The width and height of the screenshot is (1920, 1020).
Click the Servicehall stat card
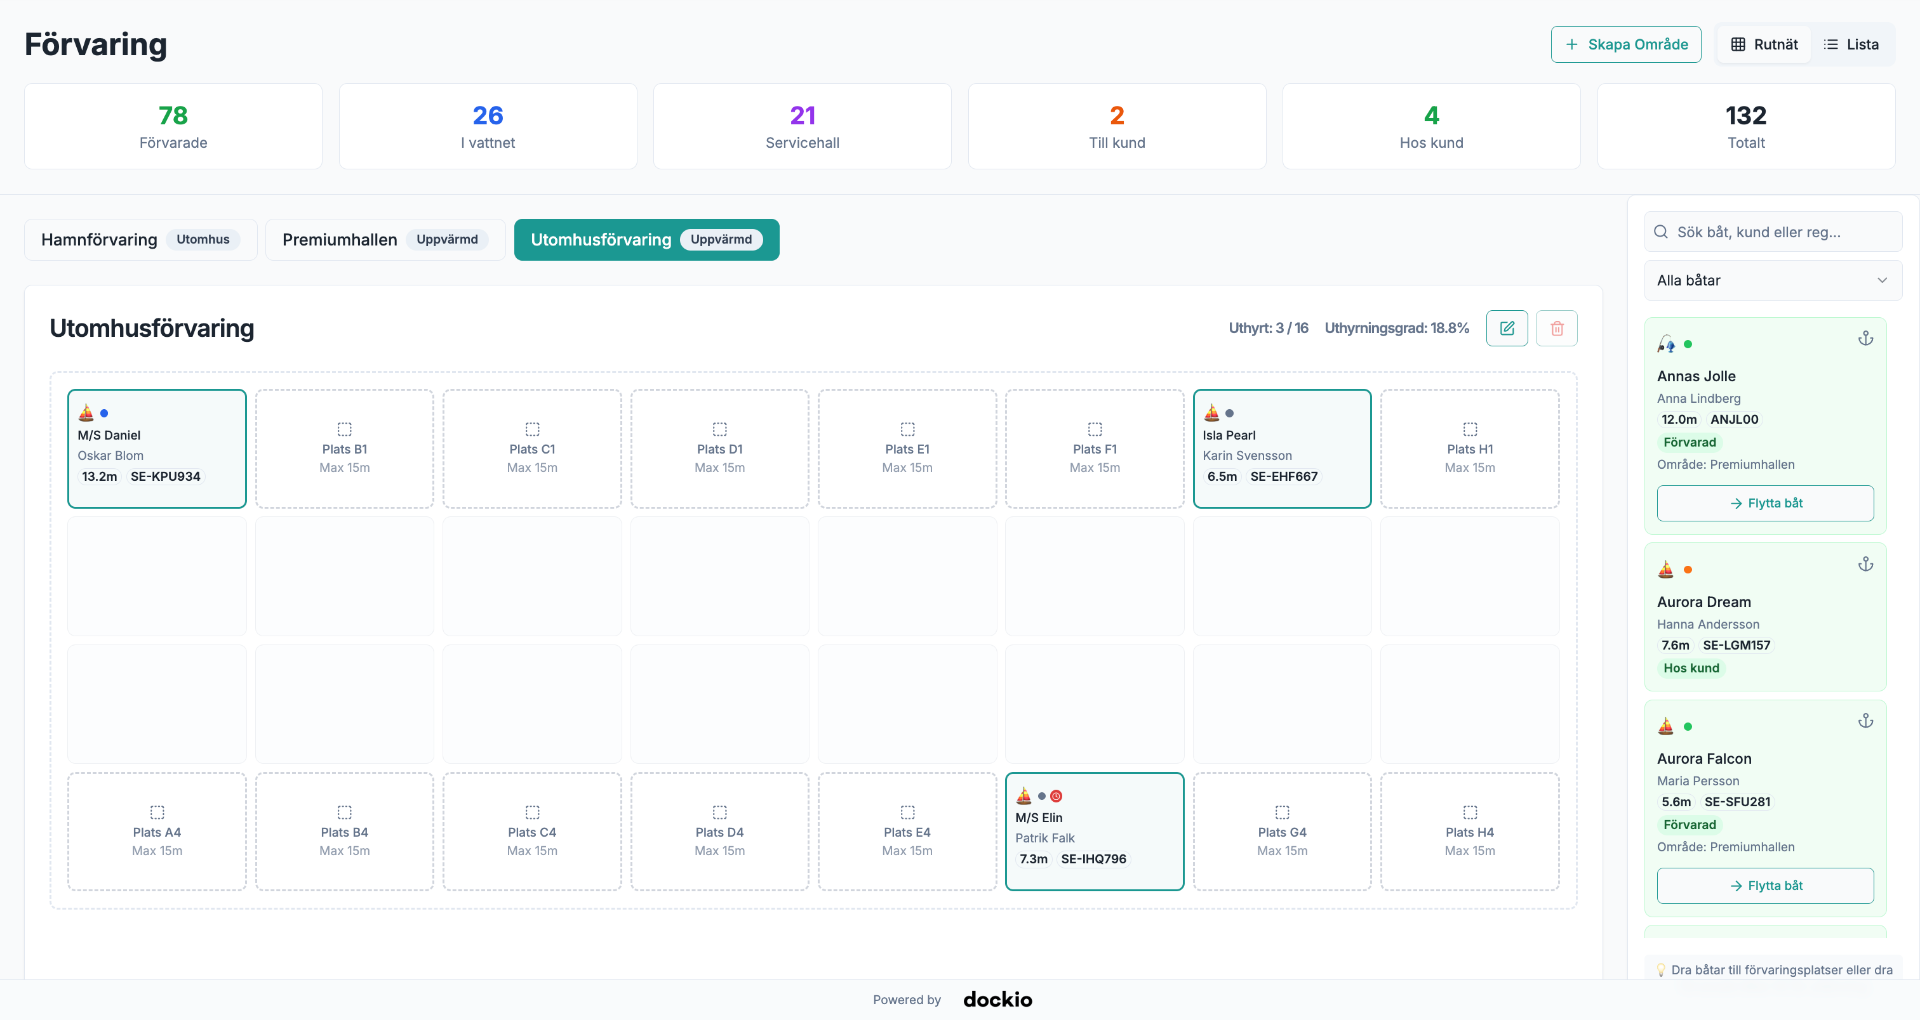point(802,127)
